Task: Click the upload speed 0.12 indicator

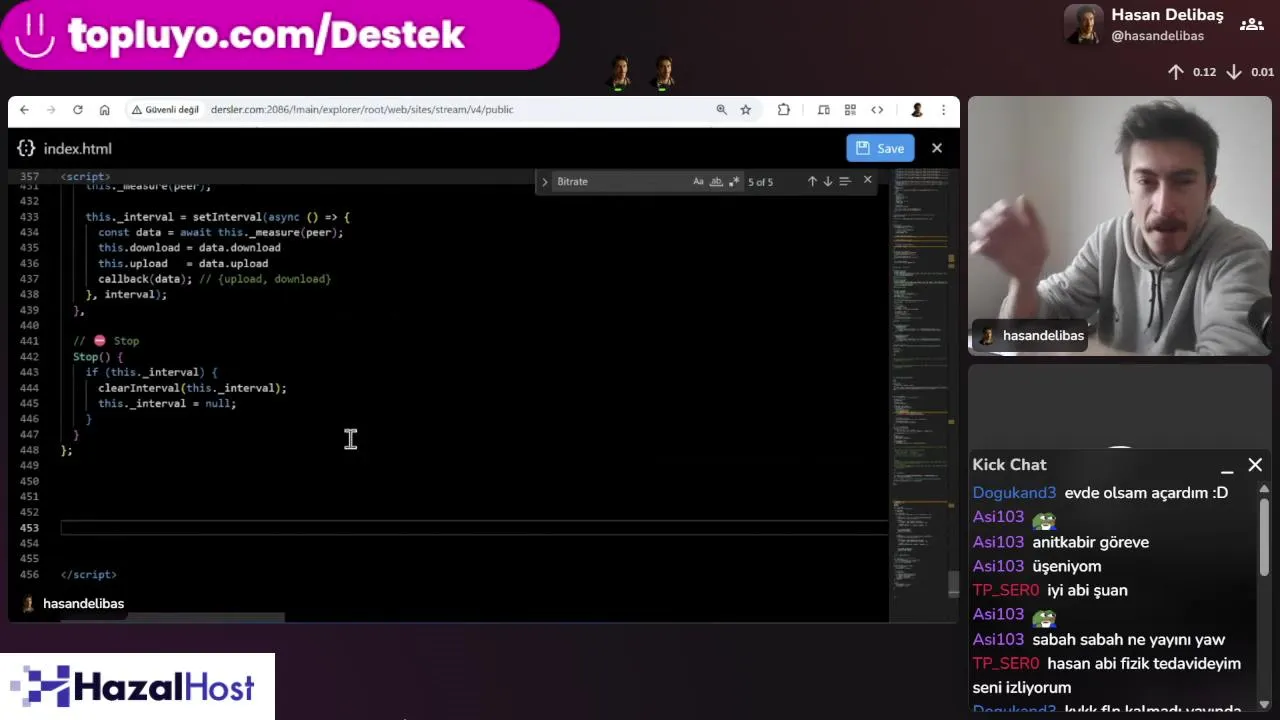Action: coord(1192,72)
